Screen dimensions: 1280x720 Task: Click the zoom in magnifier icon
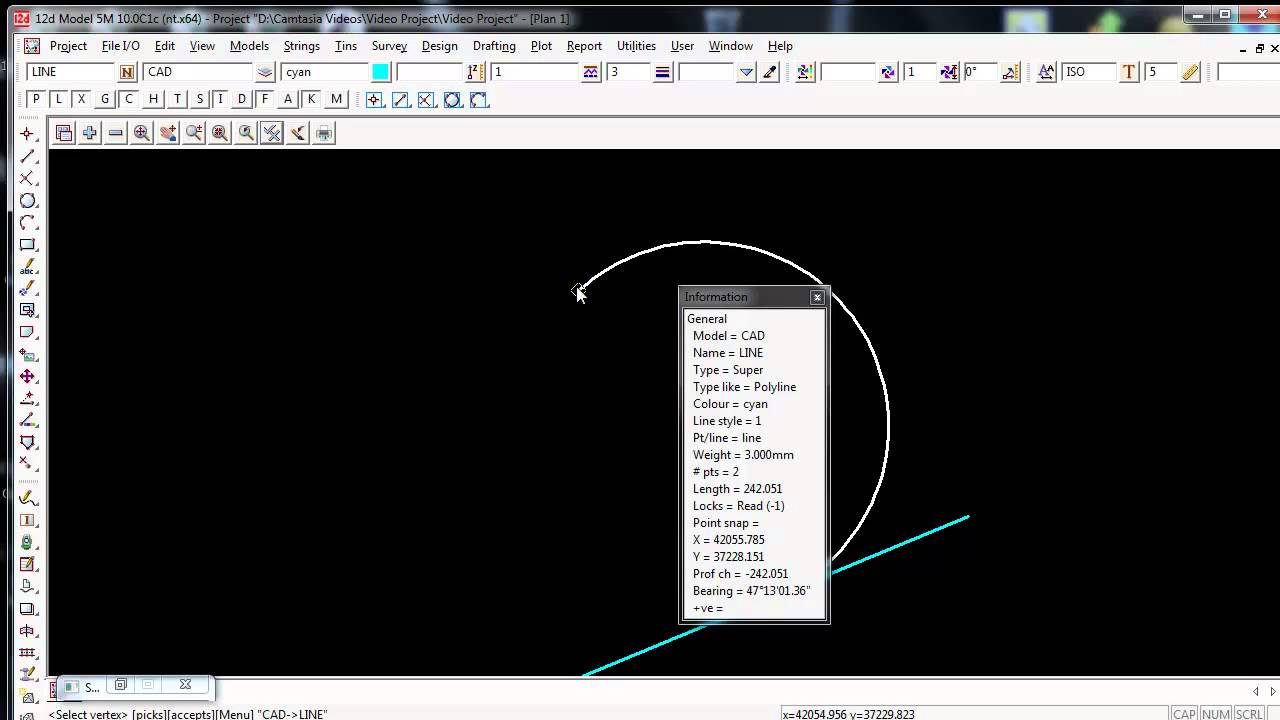click(x=142, y=133)
